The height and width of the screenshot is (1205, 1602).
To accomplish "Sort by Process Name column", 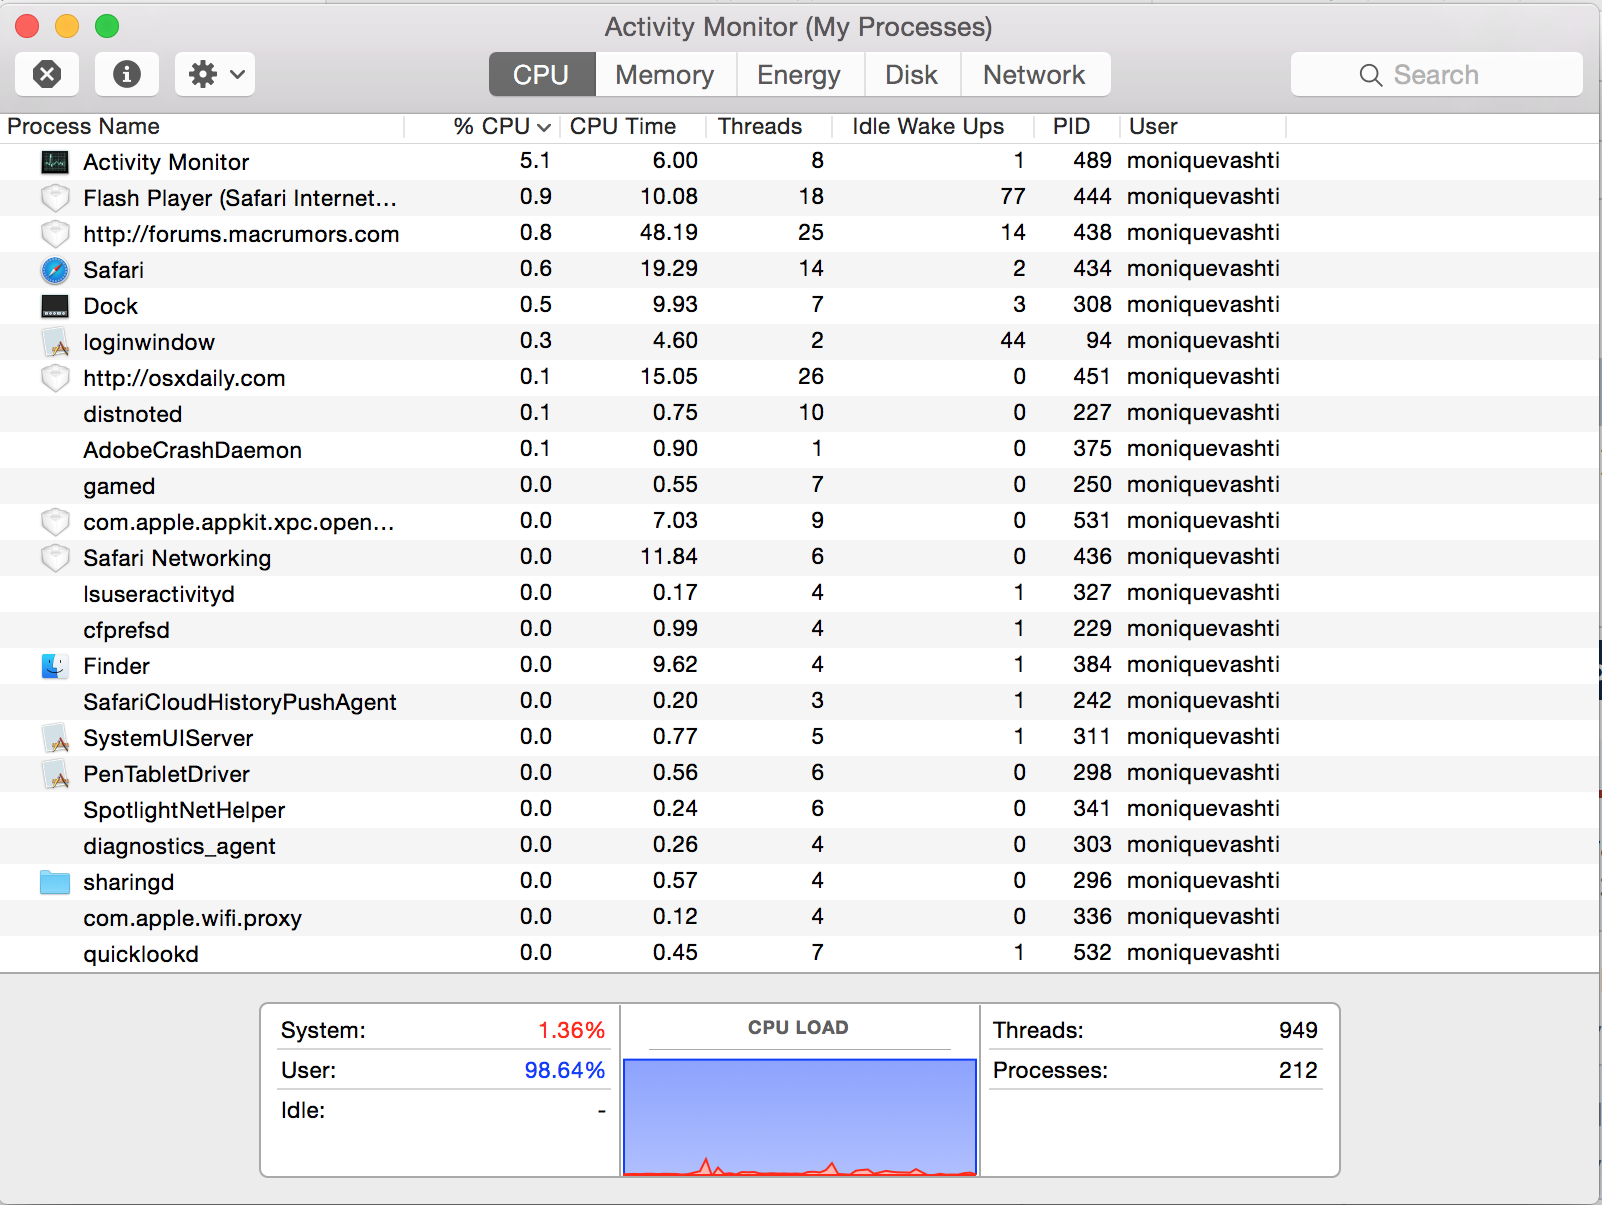I will (202, 126).
